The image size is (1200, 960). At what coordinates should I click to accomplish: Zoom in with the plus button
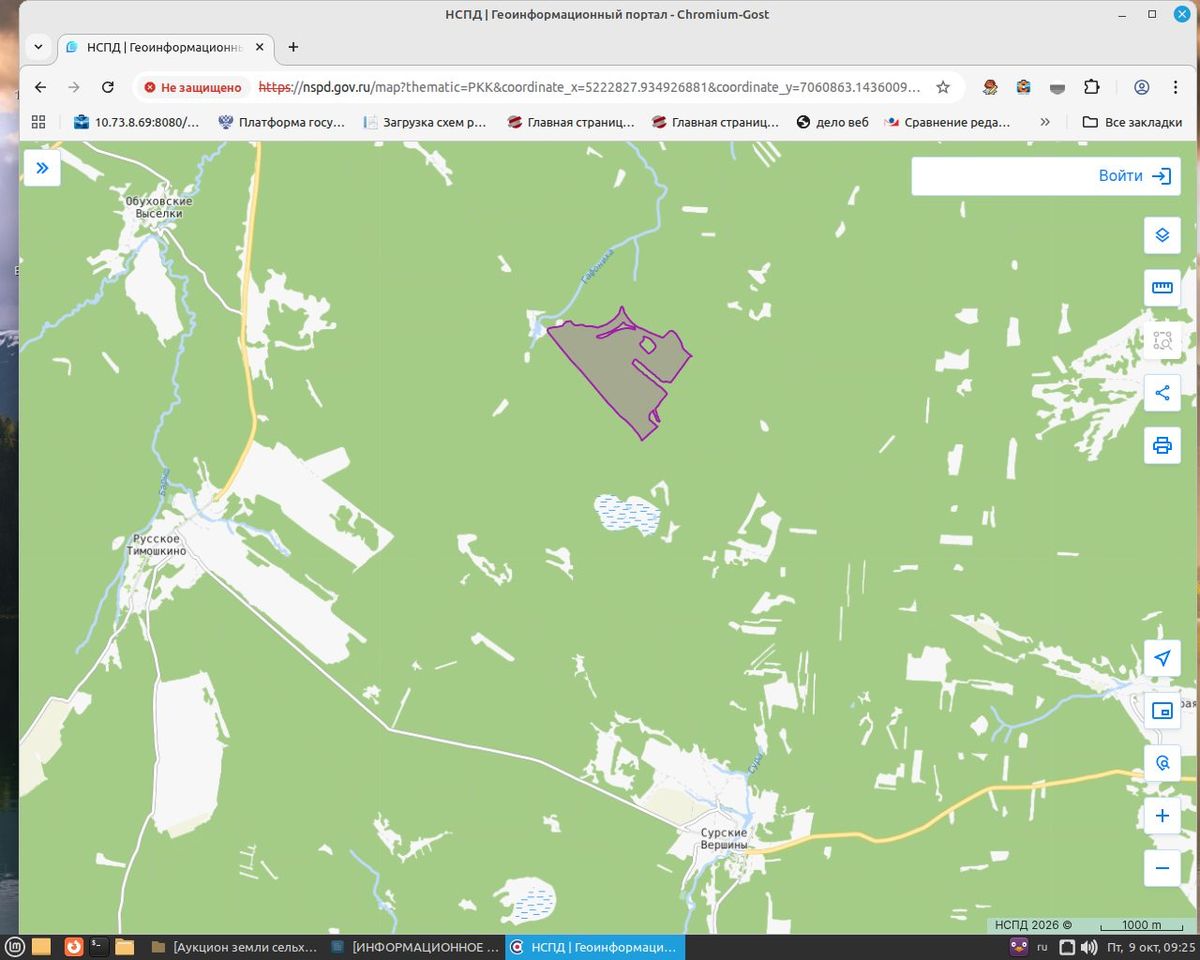(1162, 816)
